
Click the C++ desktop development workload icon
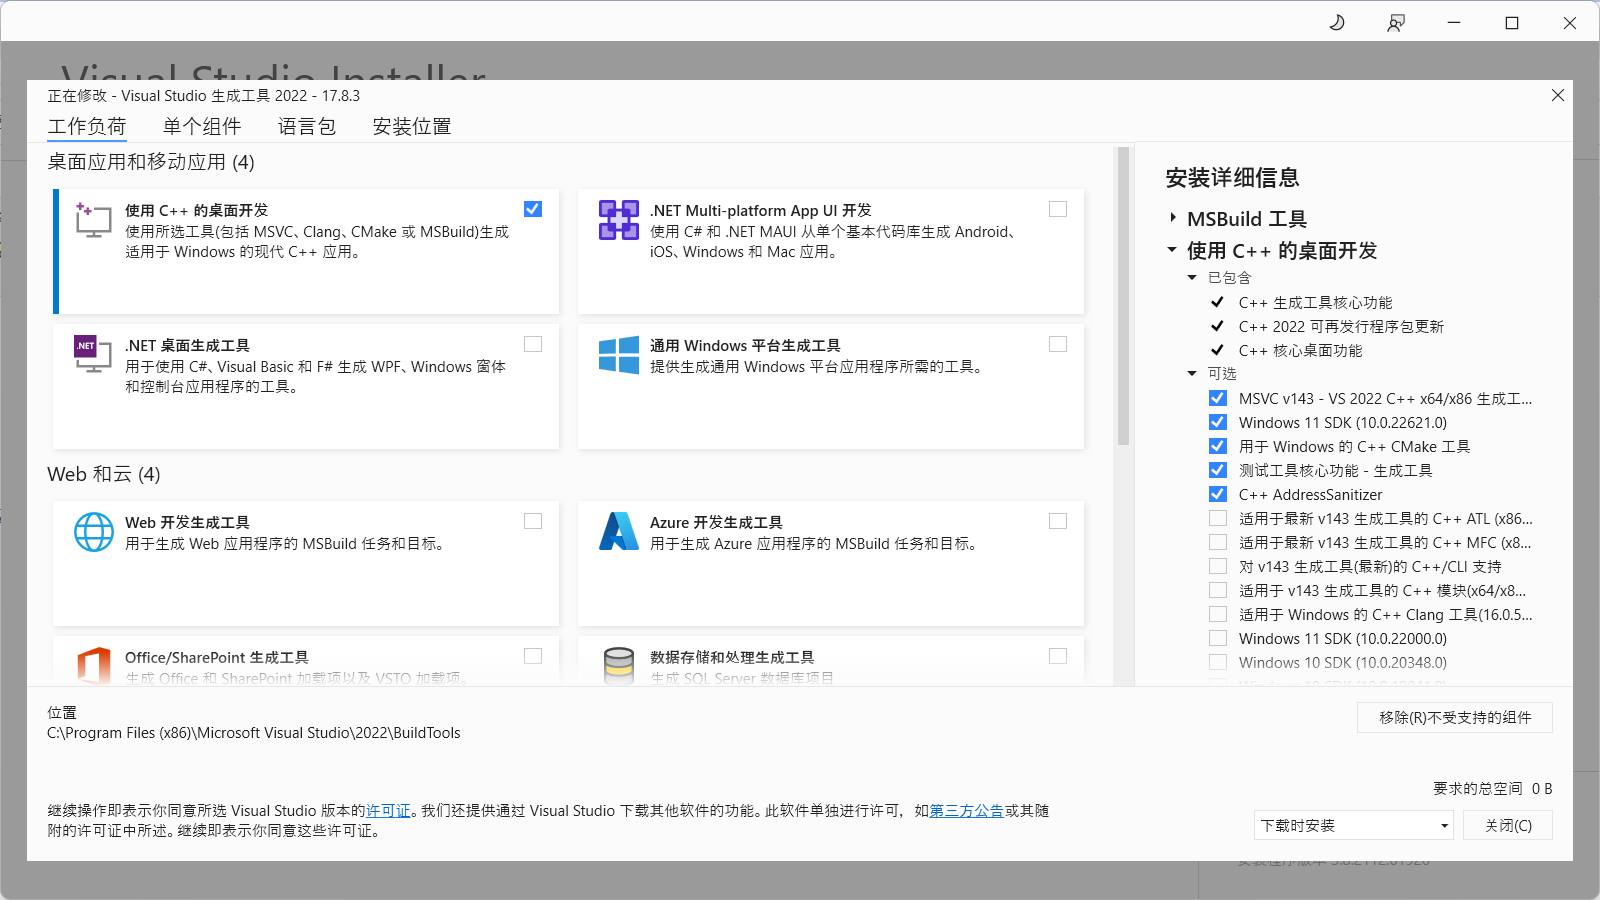click(93, 219)
